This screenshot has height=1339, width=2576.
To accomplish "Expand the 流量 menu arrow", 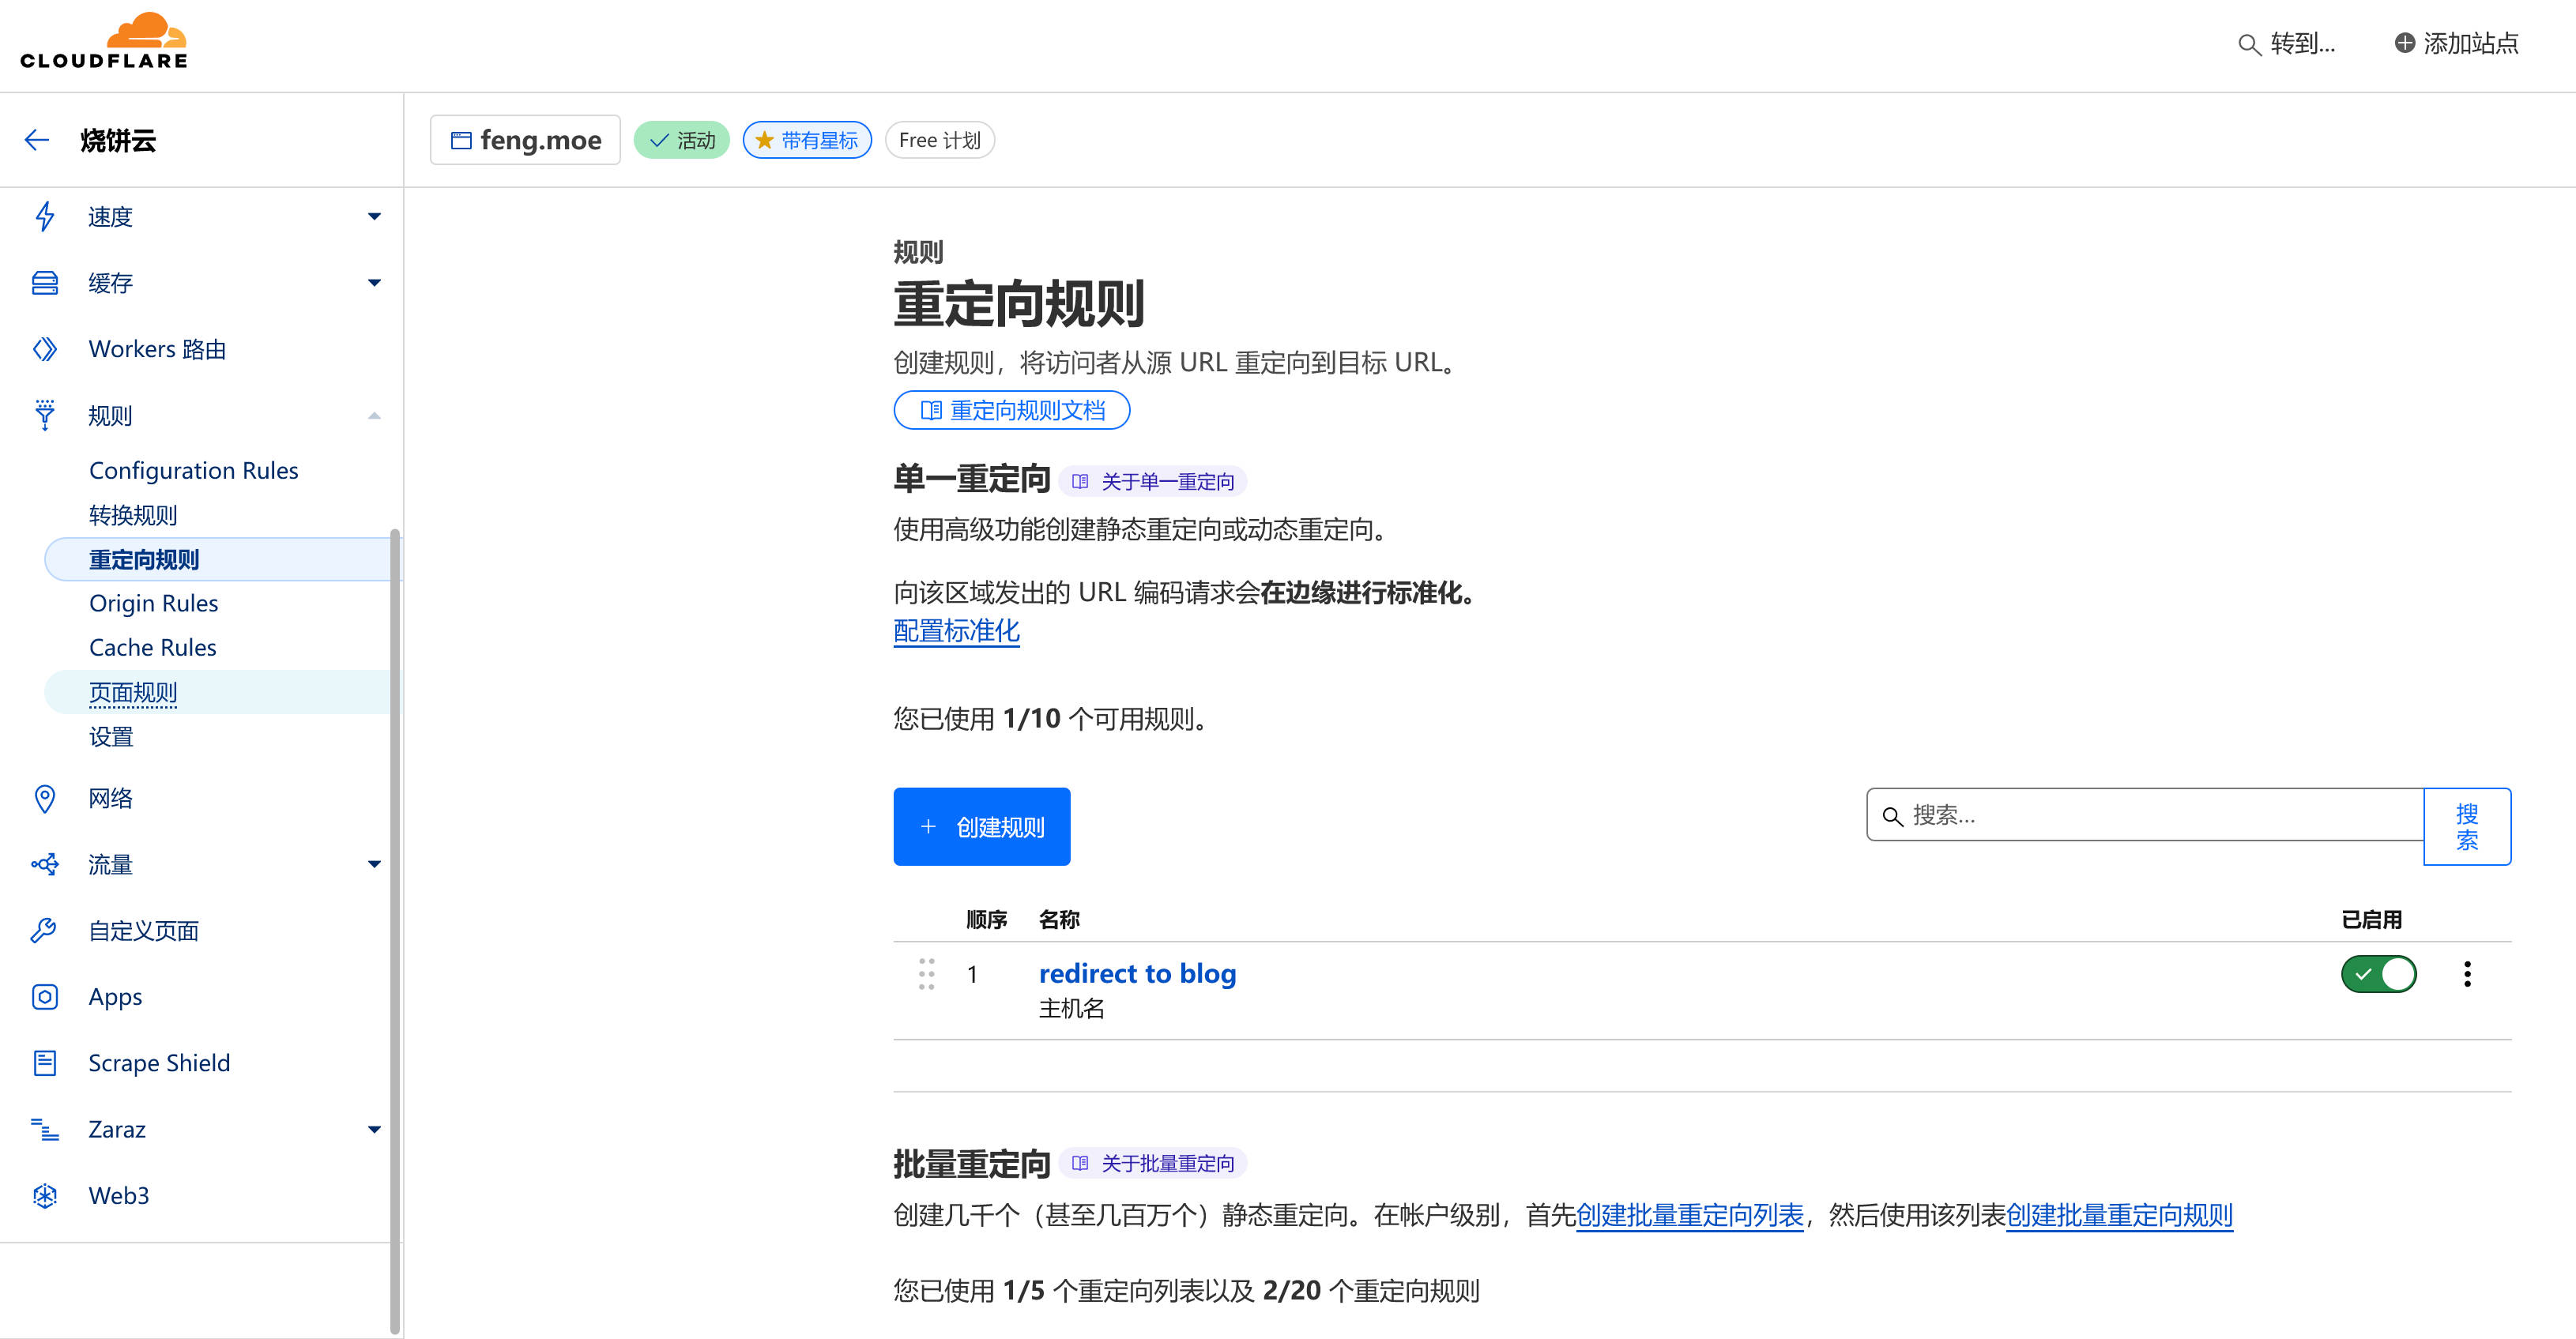I will tap(374, 864).
